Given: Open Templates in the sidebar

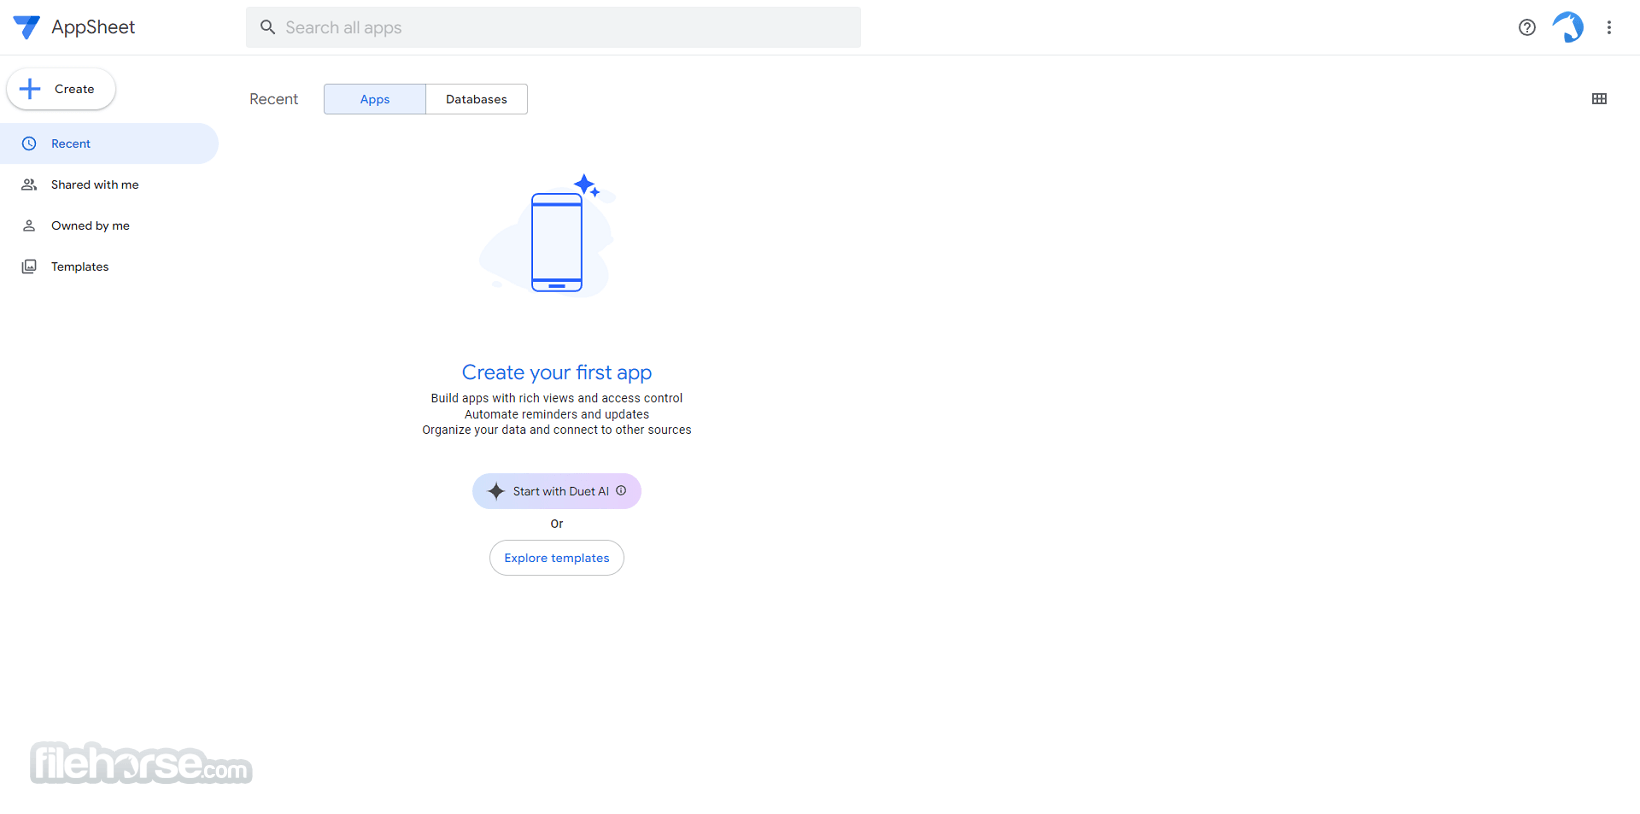Looking at the screenshot, I should pos(109,267).
